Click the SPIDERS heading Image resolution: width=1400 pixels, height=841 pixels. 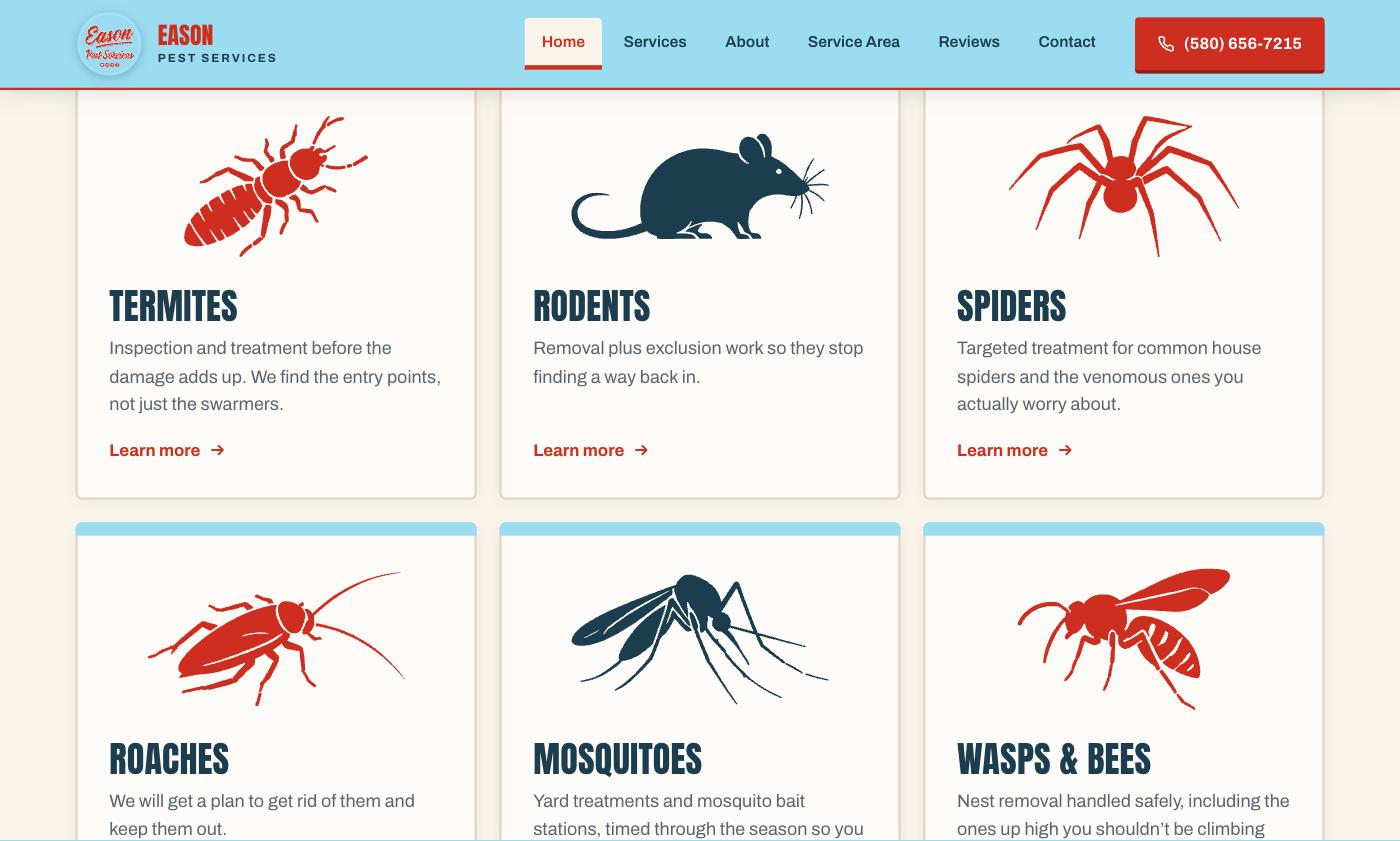pos(1011,306)
